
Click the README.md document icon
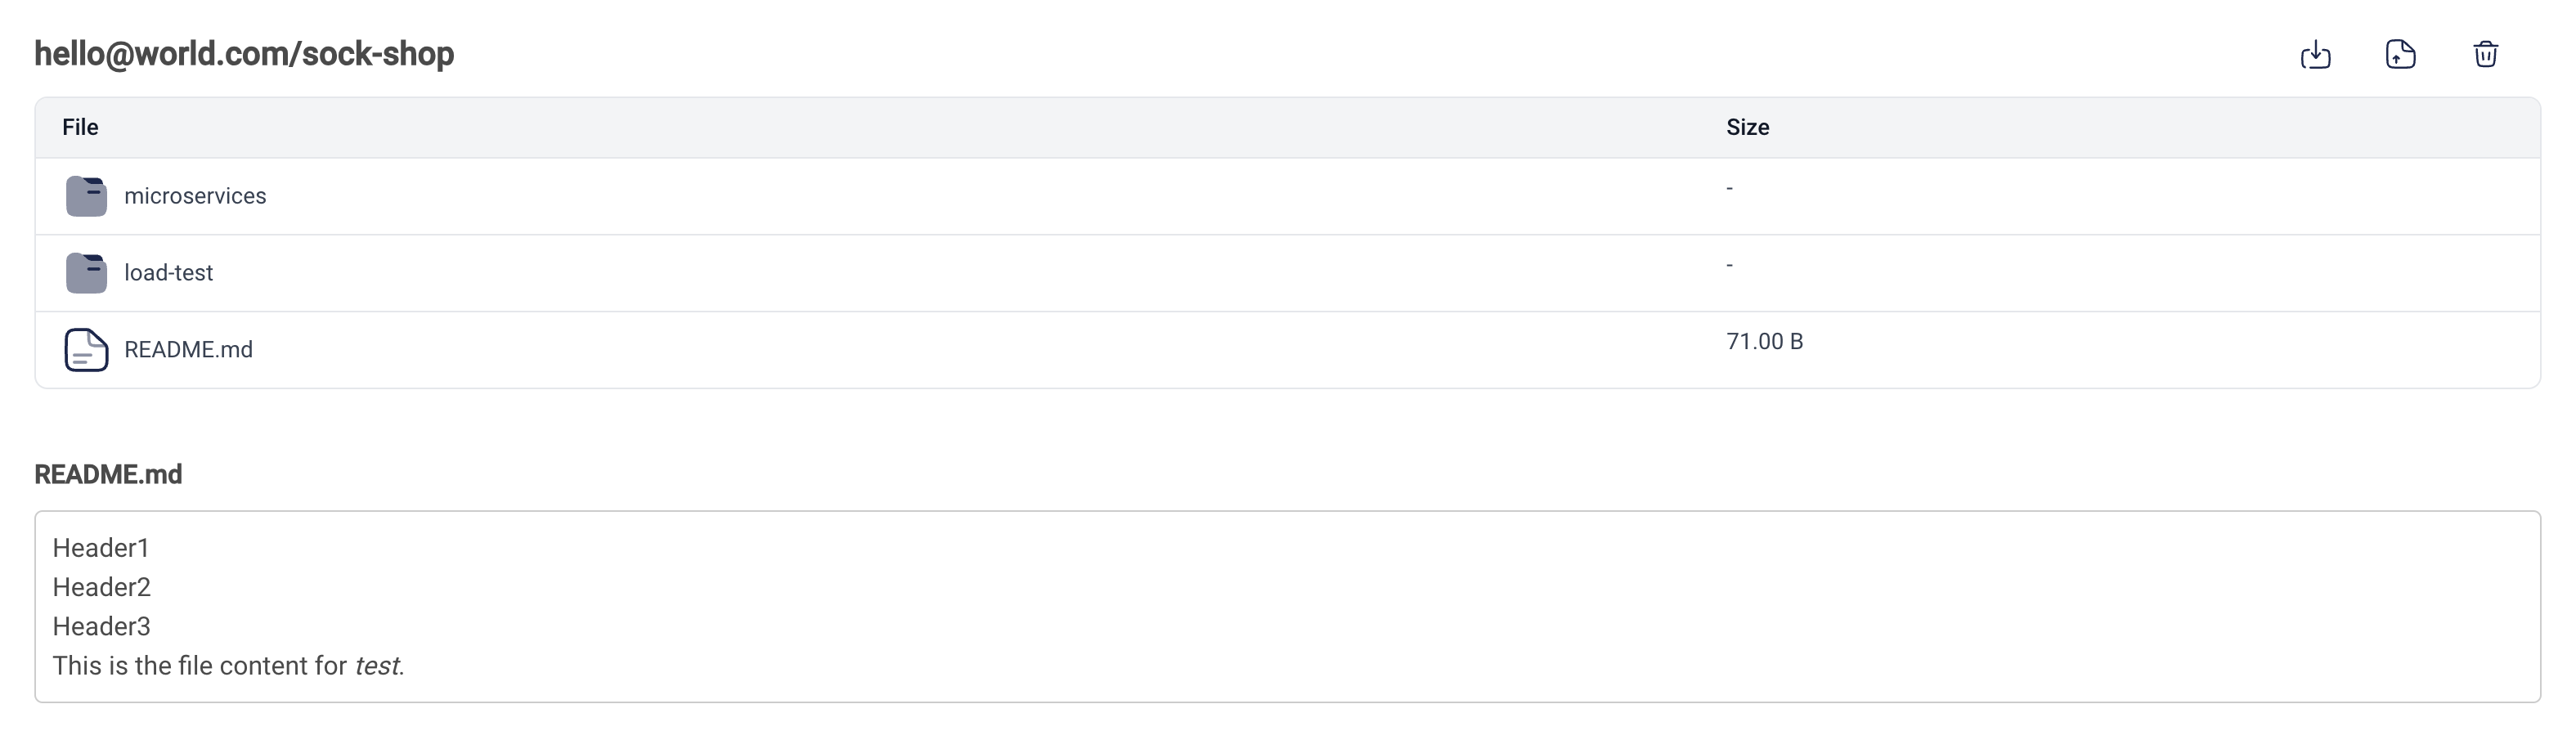click(86, 350)
